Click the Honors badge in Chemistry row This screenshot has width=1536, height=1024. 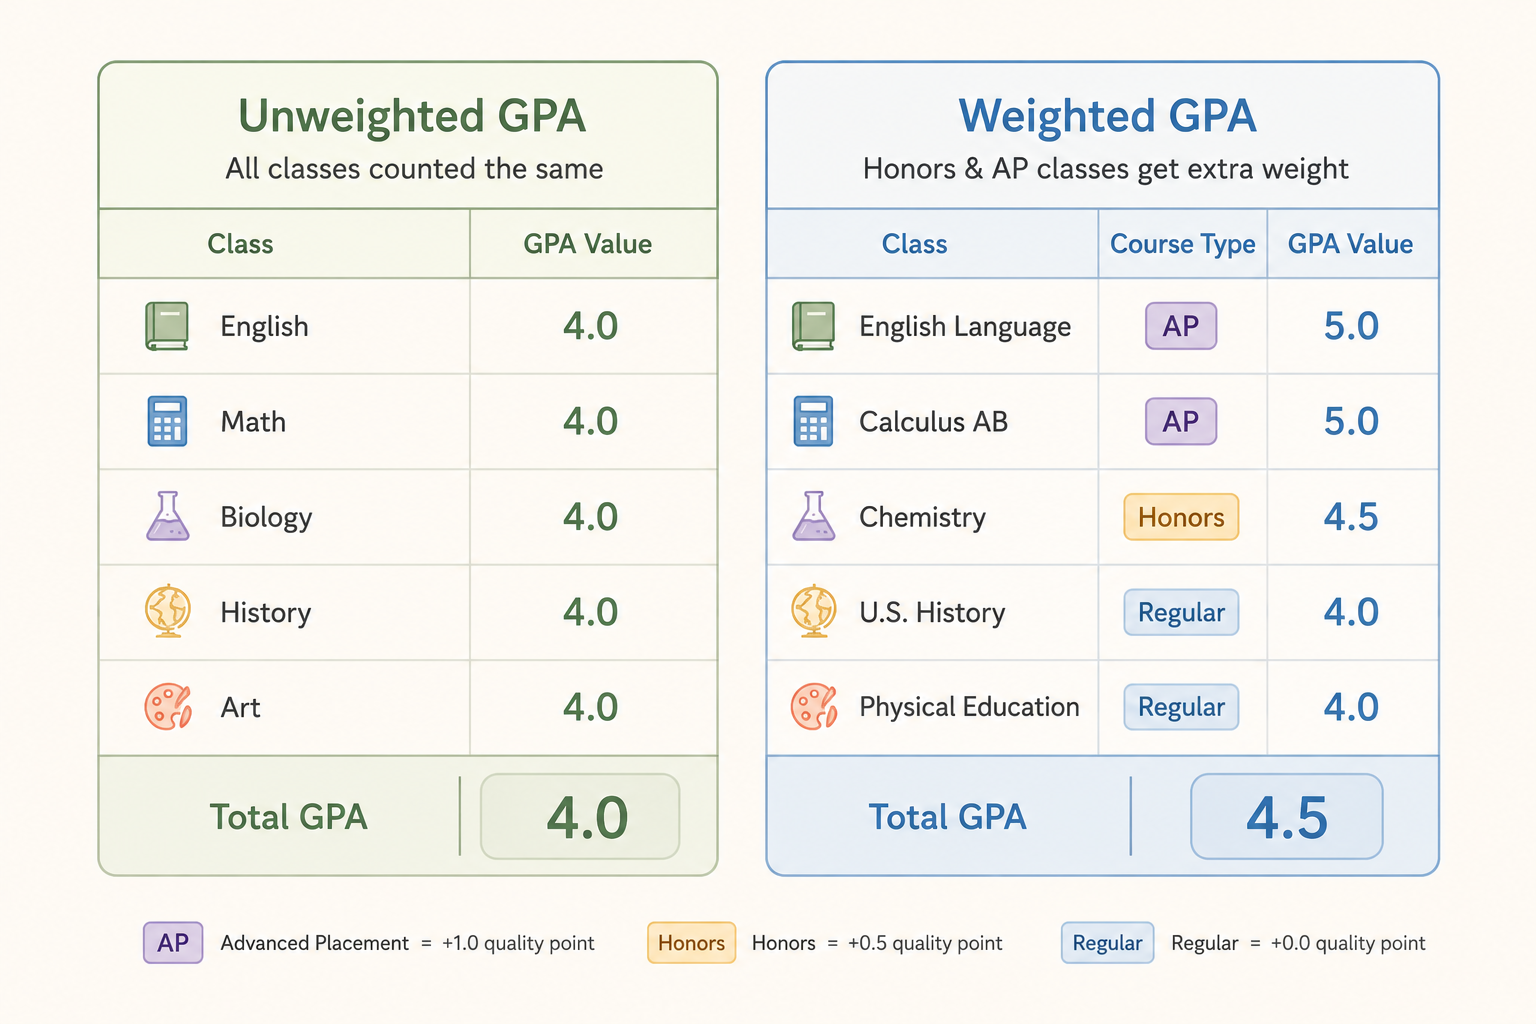tap(1181, 517)
